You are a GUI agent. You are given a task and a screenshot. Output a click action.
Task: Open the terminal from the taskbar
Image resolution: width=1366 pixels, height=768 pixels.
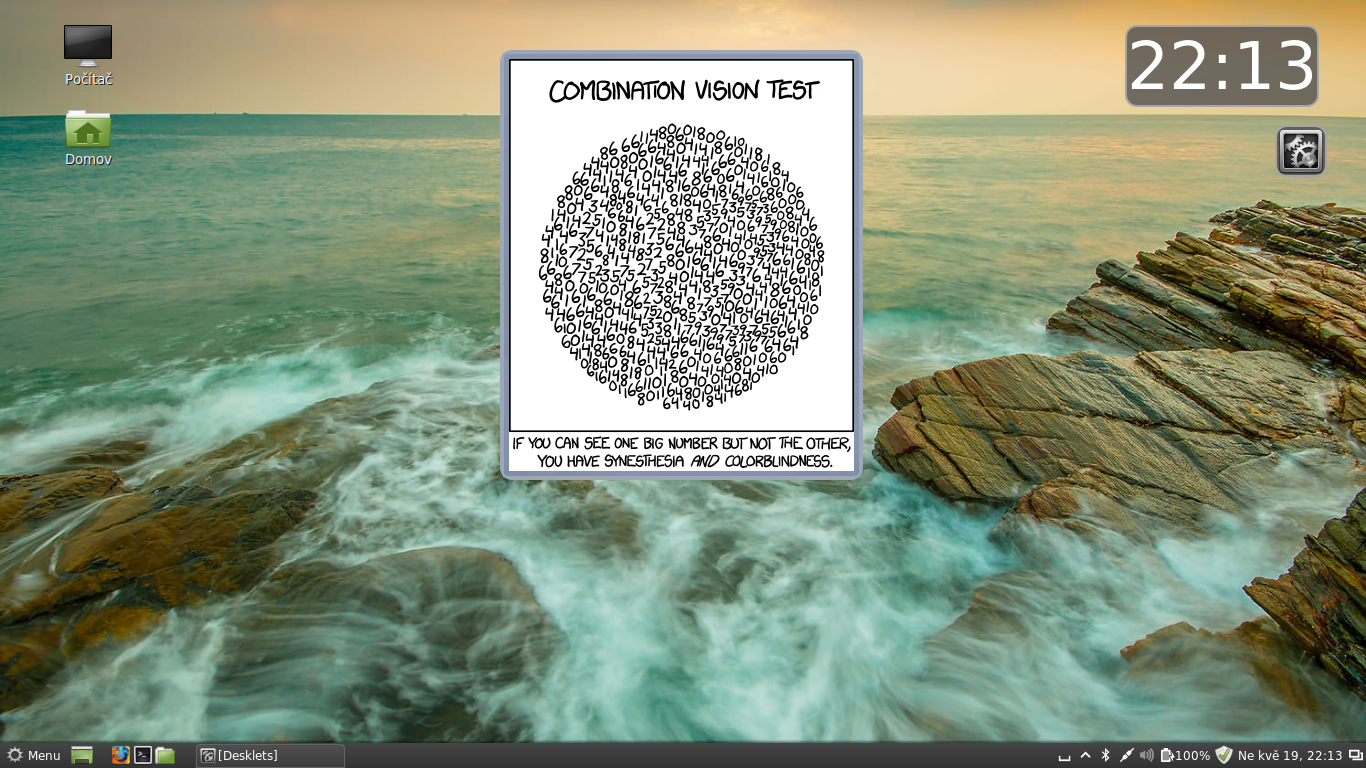pos(142,755)
